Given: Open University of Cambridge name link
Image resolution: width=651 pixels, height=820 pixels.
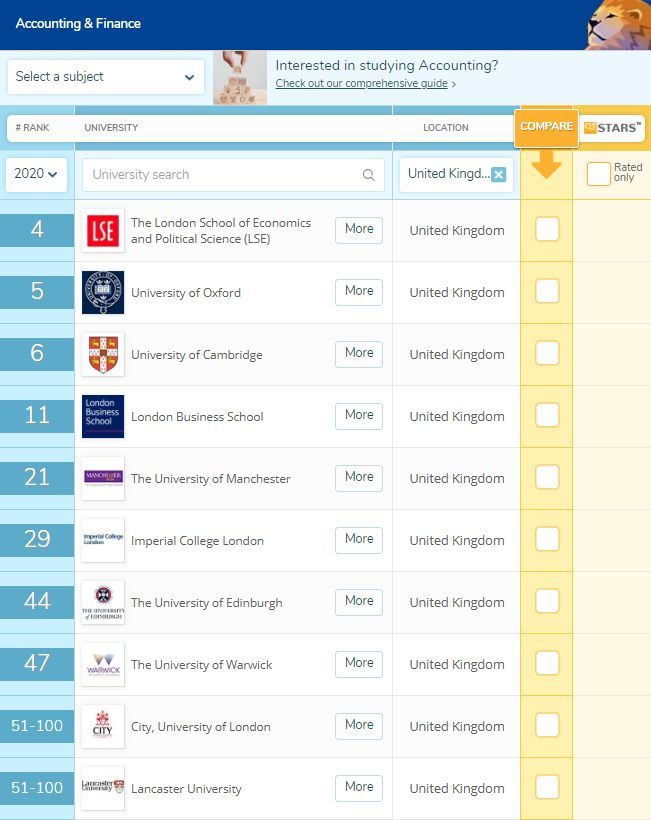Looking at the screenshot, I should click(197, 355).
